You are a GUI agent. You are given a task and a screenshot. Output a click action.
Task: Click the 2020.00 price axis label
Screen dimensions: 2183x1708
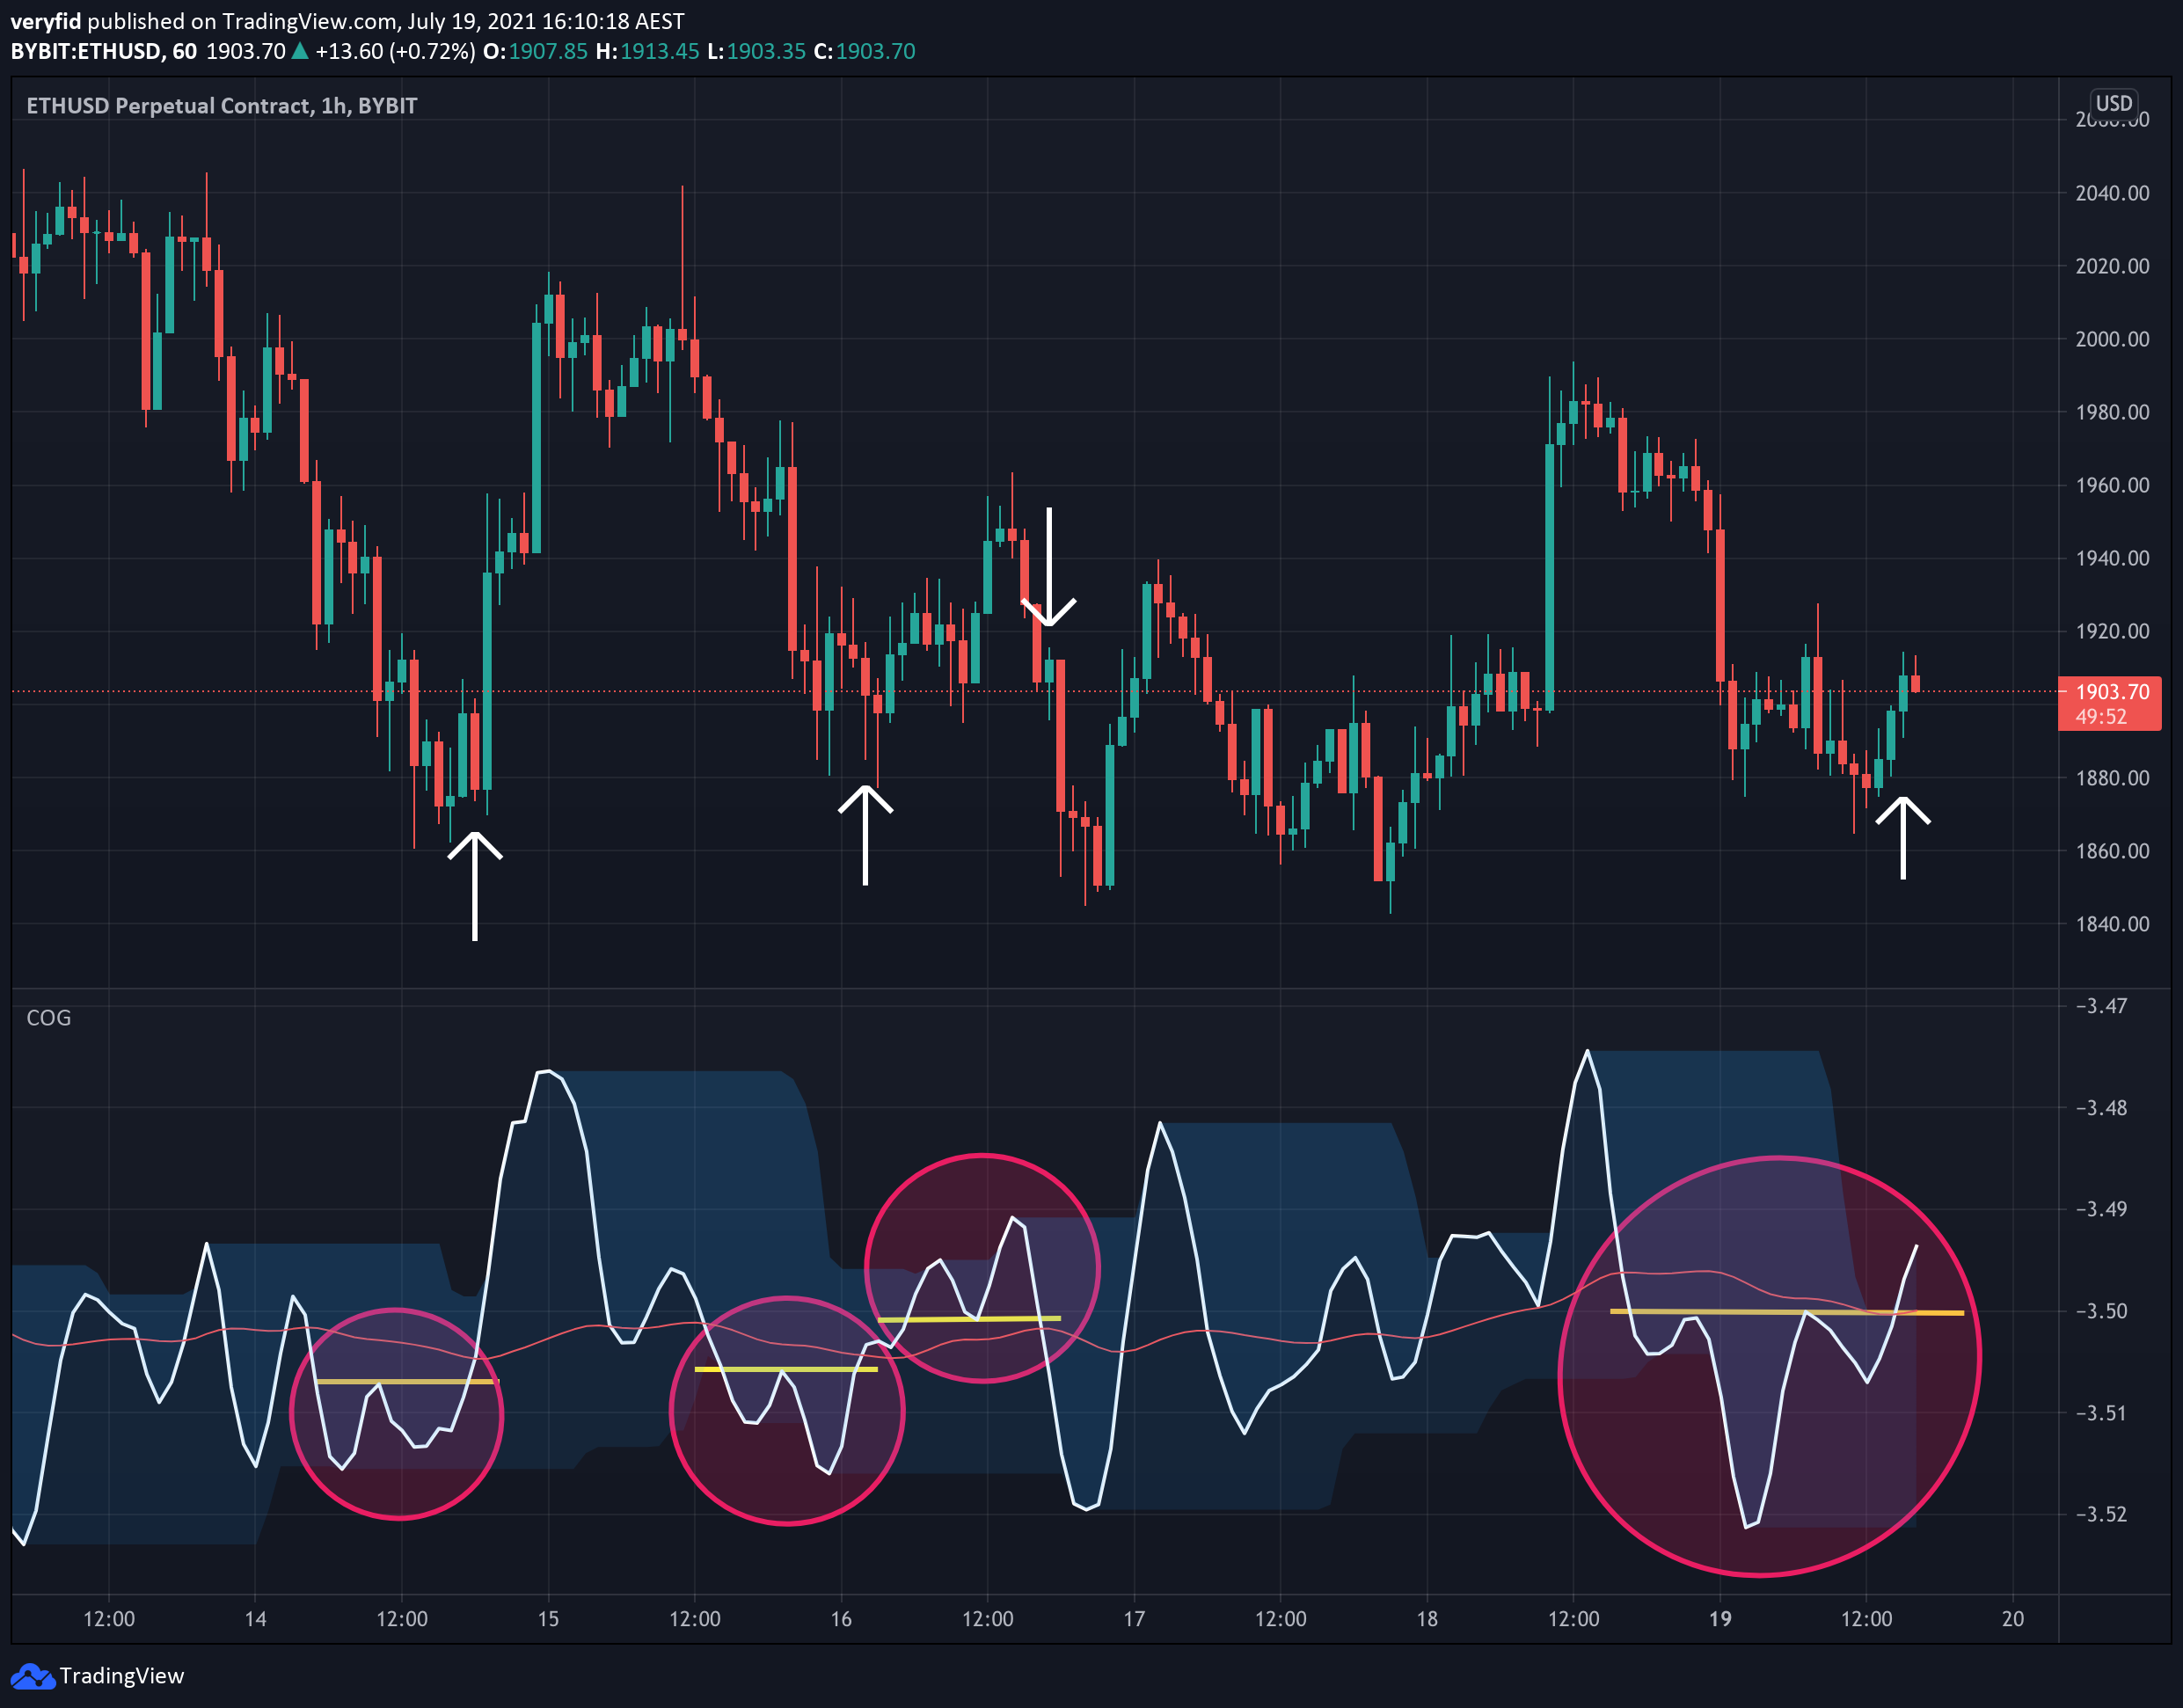click(2112, 266)
